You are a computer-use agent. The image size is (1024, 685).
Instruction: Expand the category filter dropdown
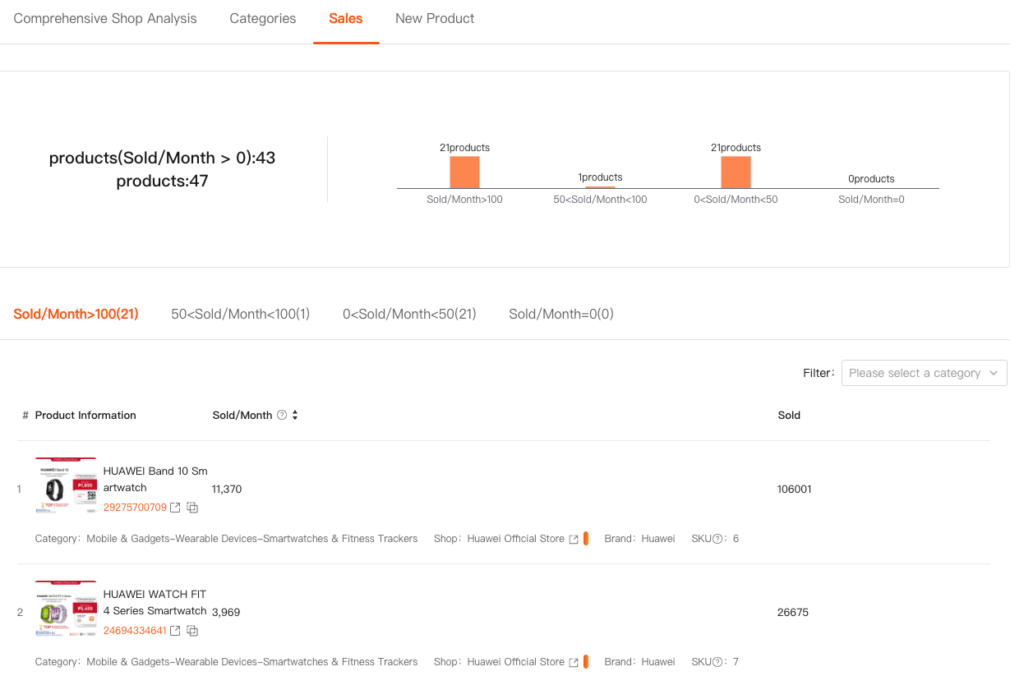(924, 373)
